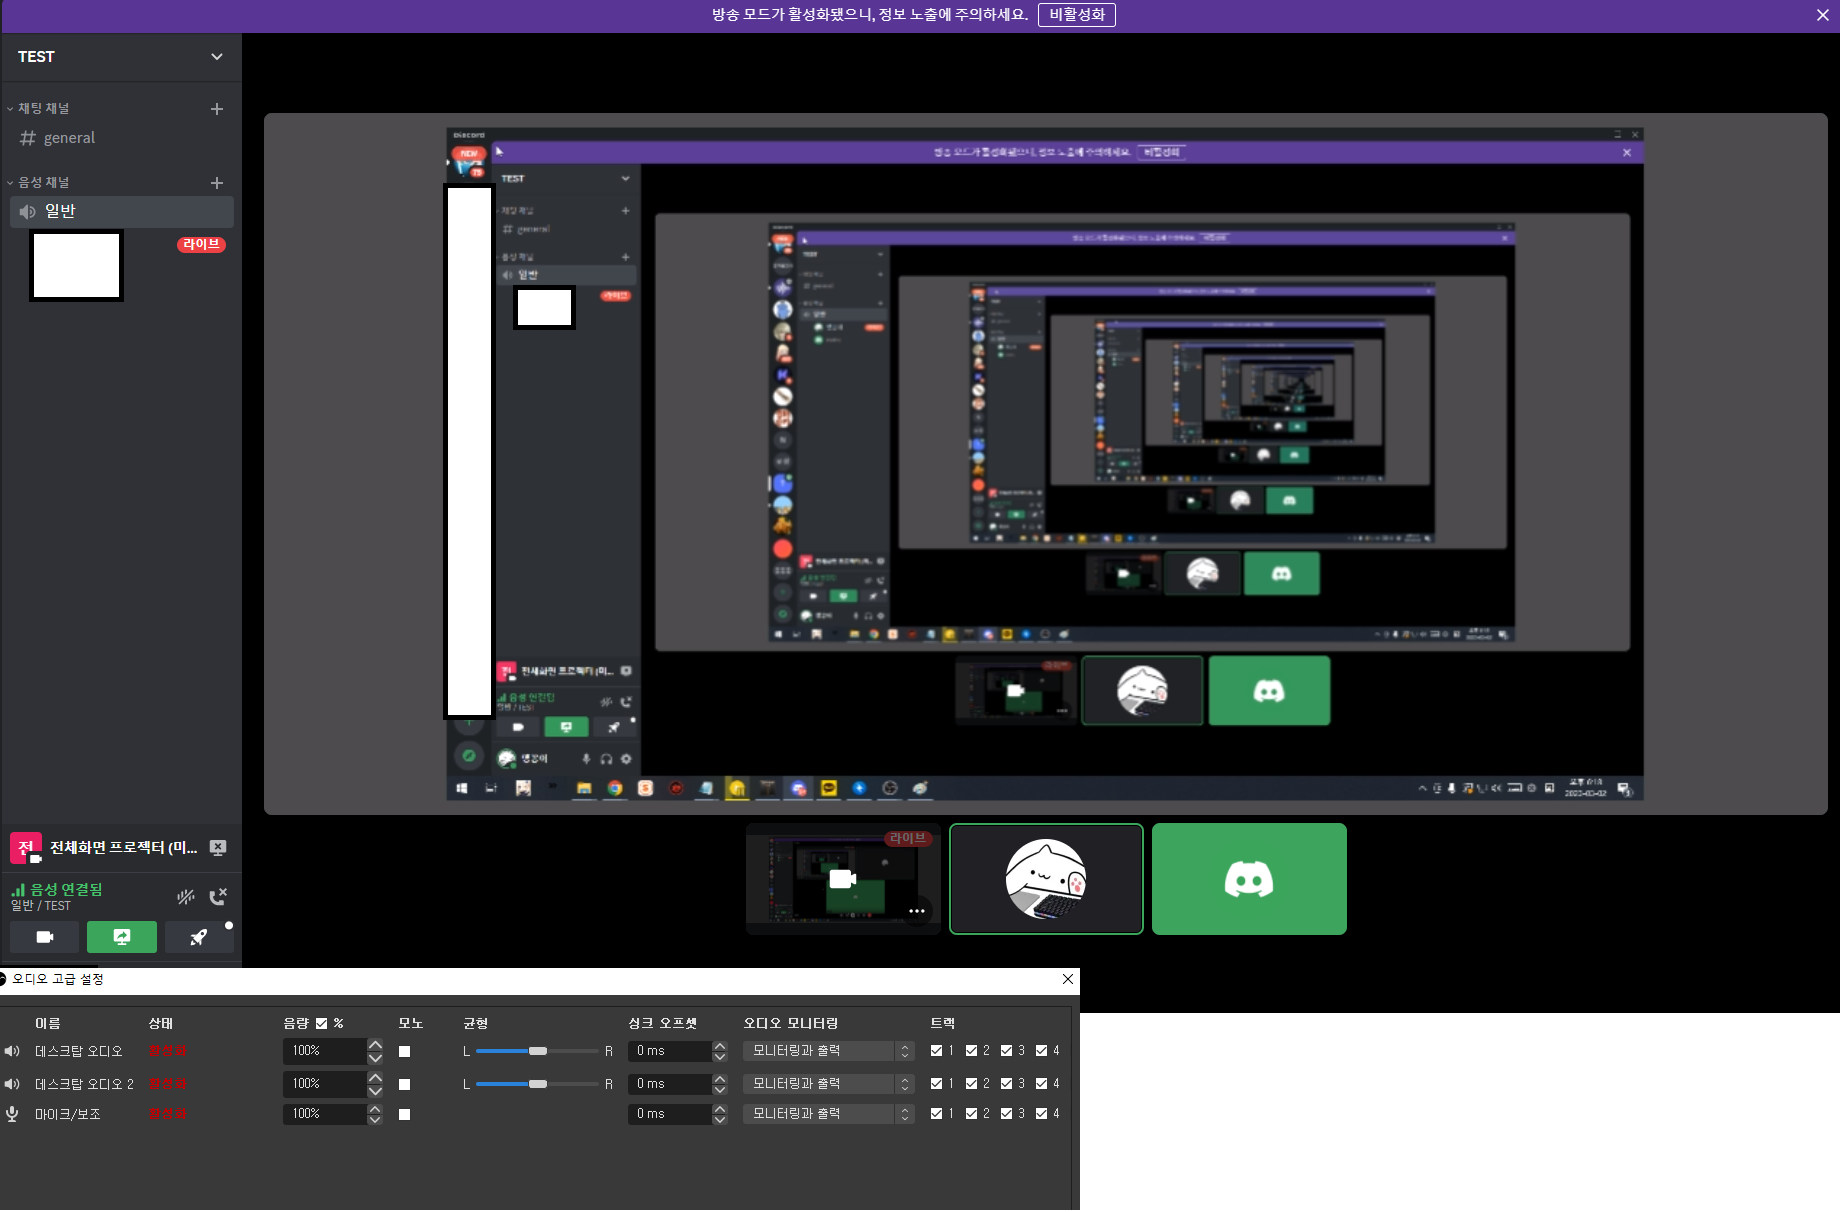Adjust balance slider for 데스크탑 오디오 2

[x=538, y=1084]
